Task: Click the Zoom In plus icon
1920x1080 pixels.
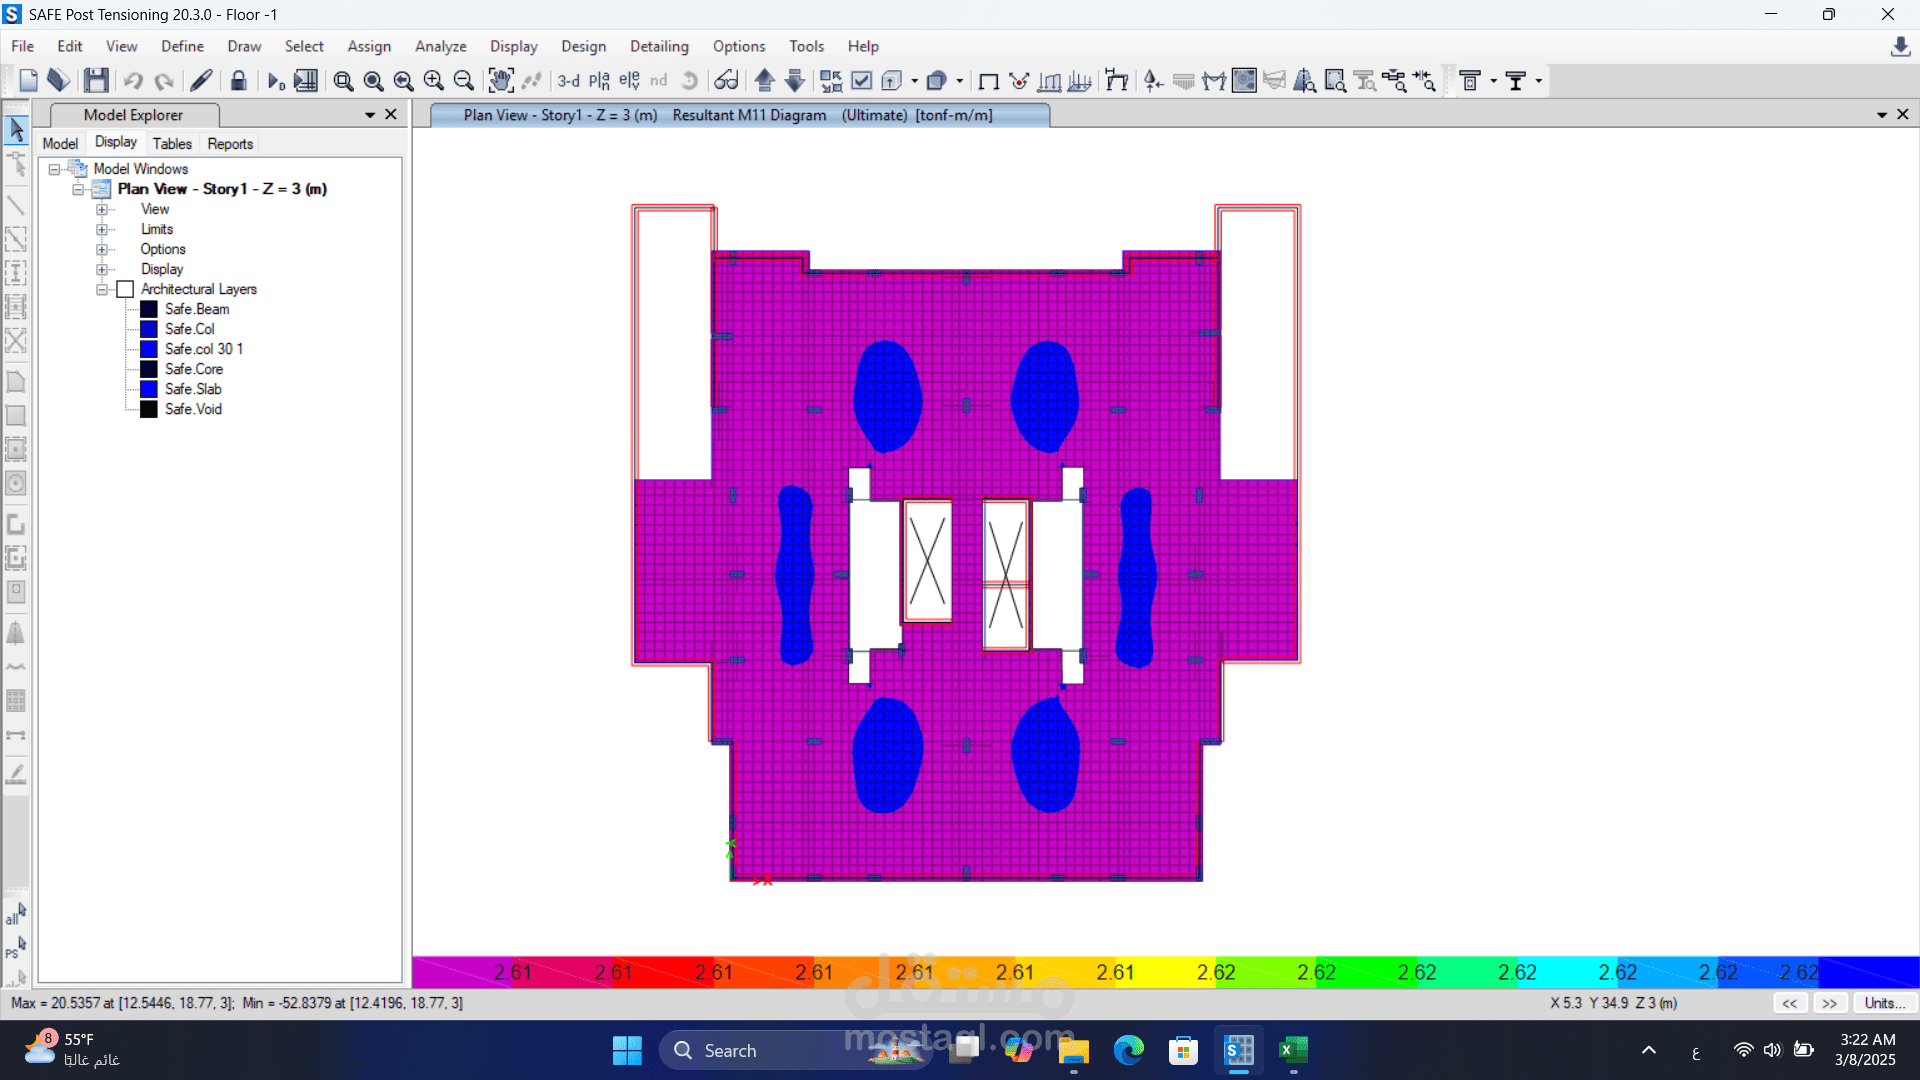Action: click(433, 81)
